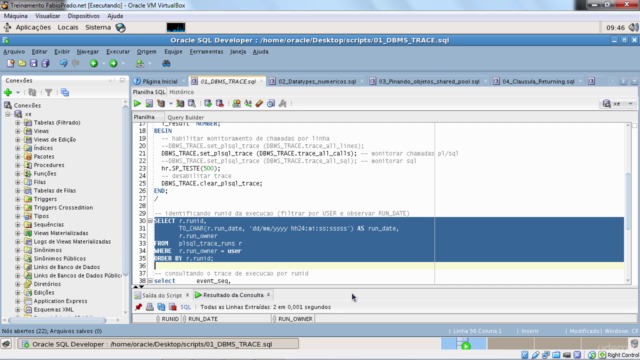This screenshot has height=360, width=640.
Task: Open the Executar menu
Action: pos(118,51)
